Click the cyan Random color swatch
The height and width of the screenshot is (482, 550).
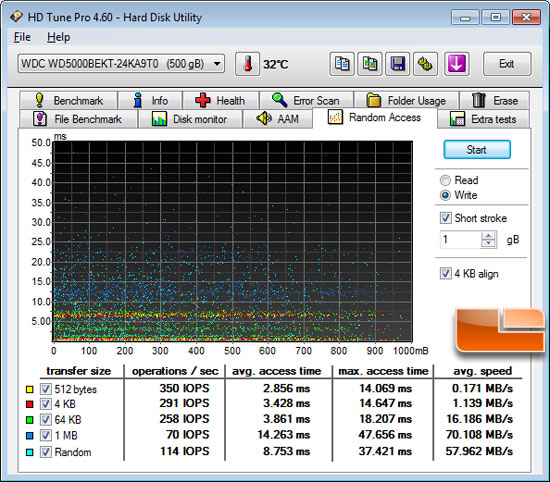tap(30, 452)
